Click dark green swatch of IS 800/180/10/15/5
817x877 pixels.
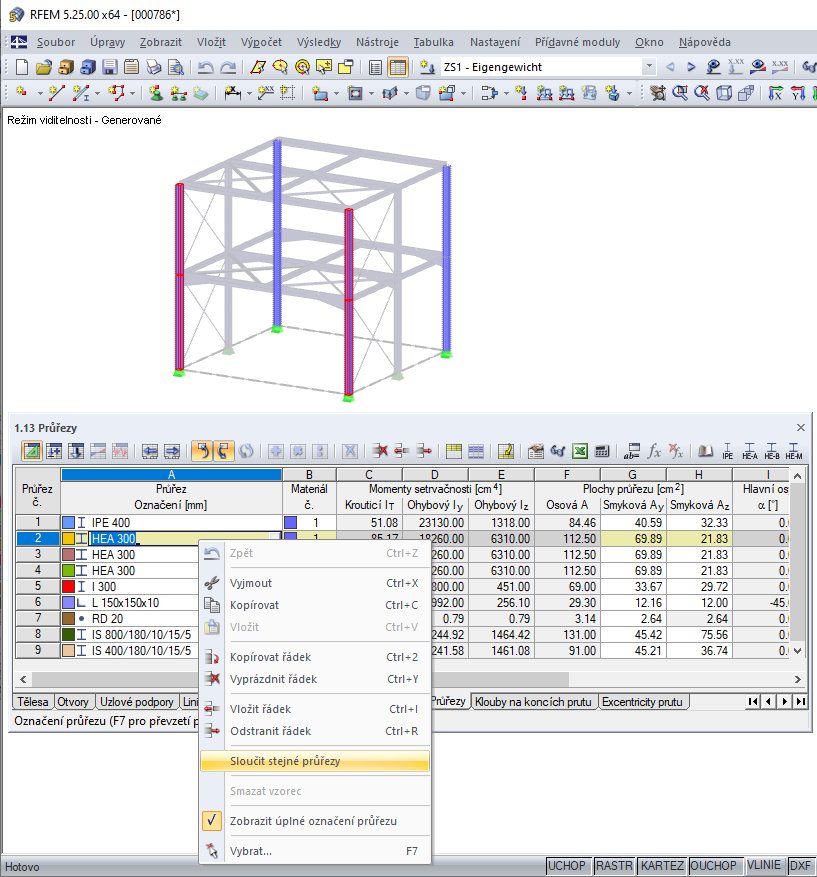pyautogui.click(x=68, y=635)
